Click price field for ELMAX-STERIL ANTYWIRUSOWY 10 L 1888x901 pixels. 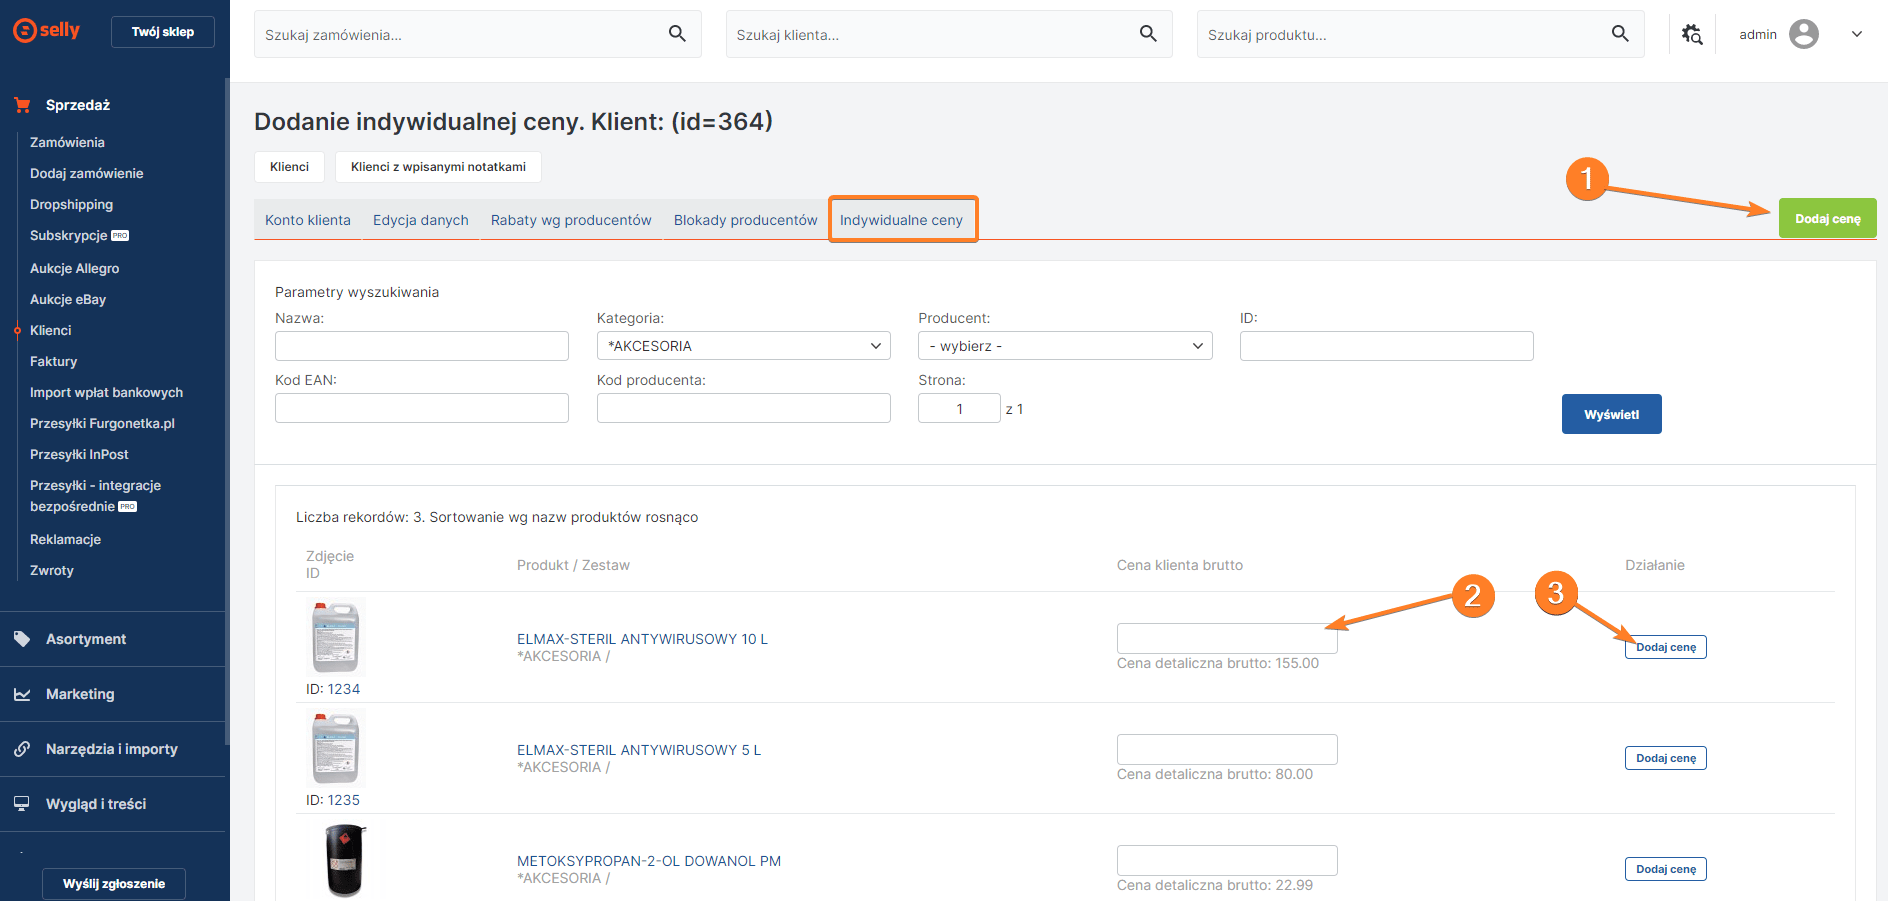(1226, 638)
